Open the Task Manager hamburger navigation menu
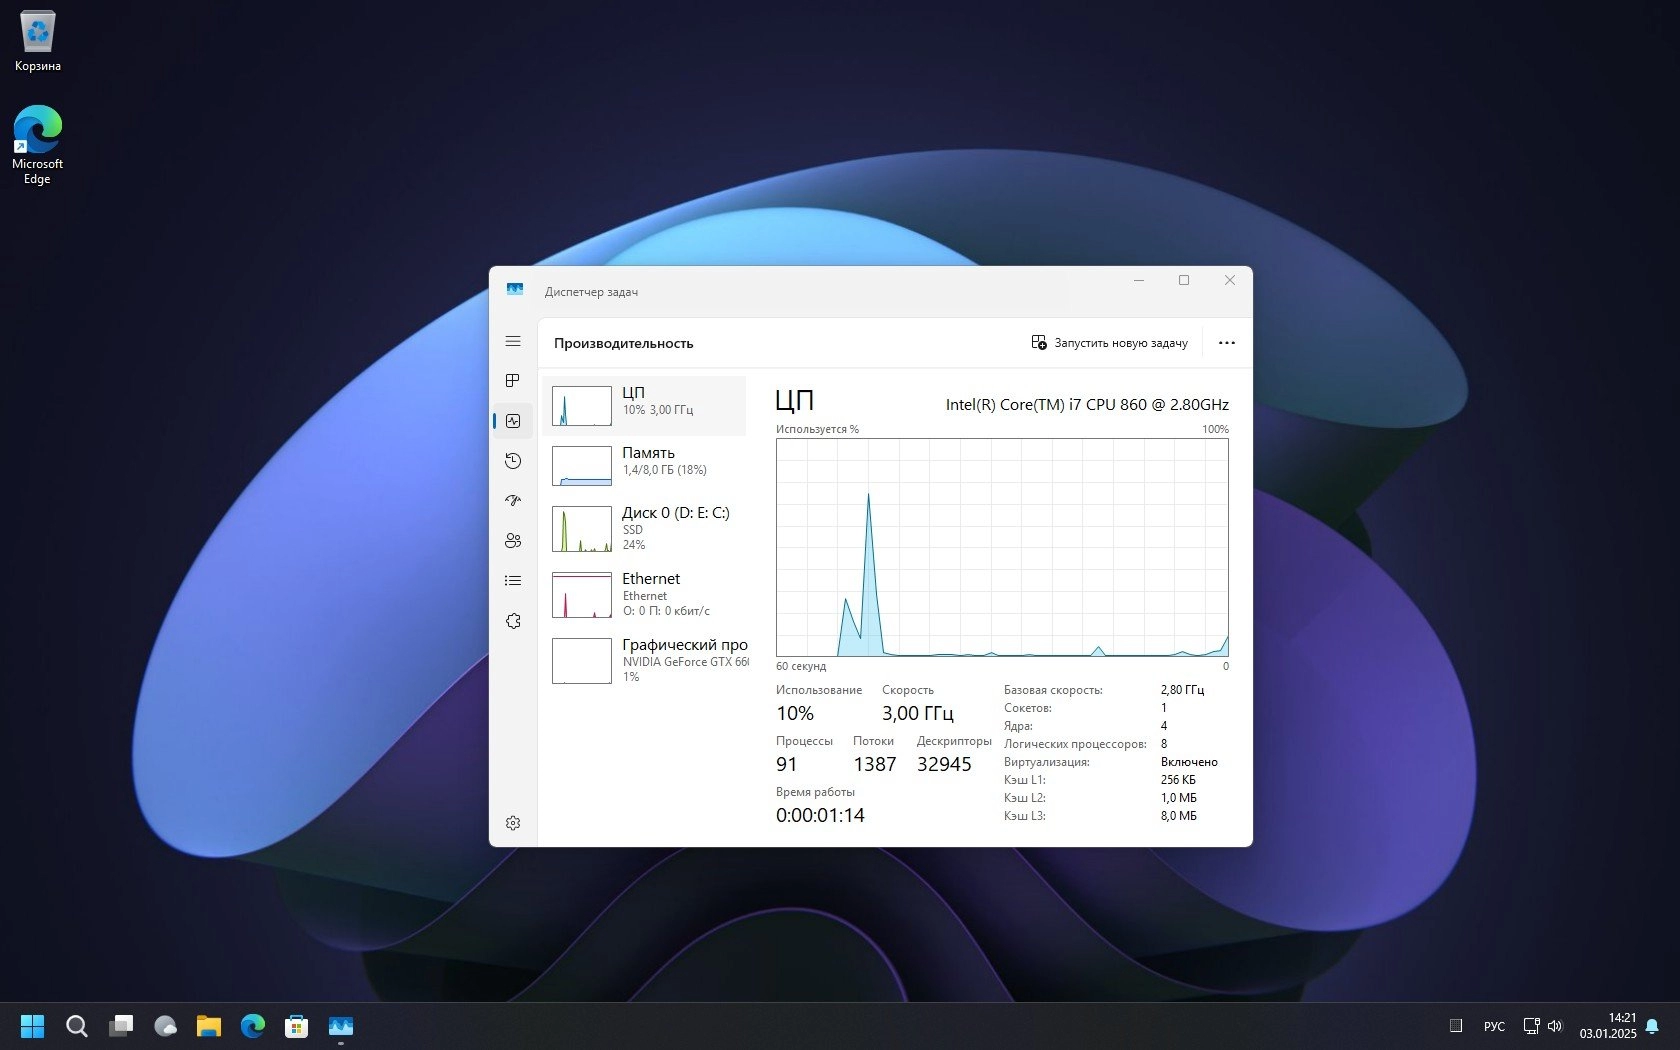1680x1050 pixels. [513, 341]
